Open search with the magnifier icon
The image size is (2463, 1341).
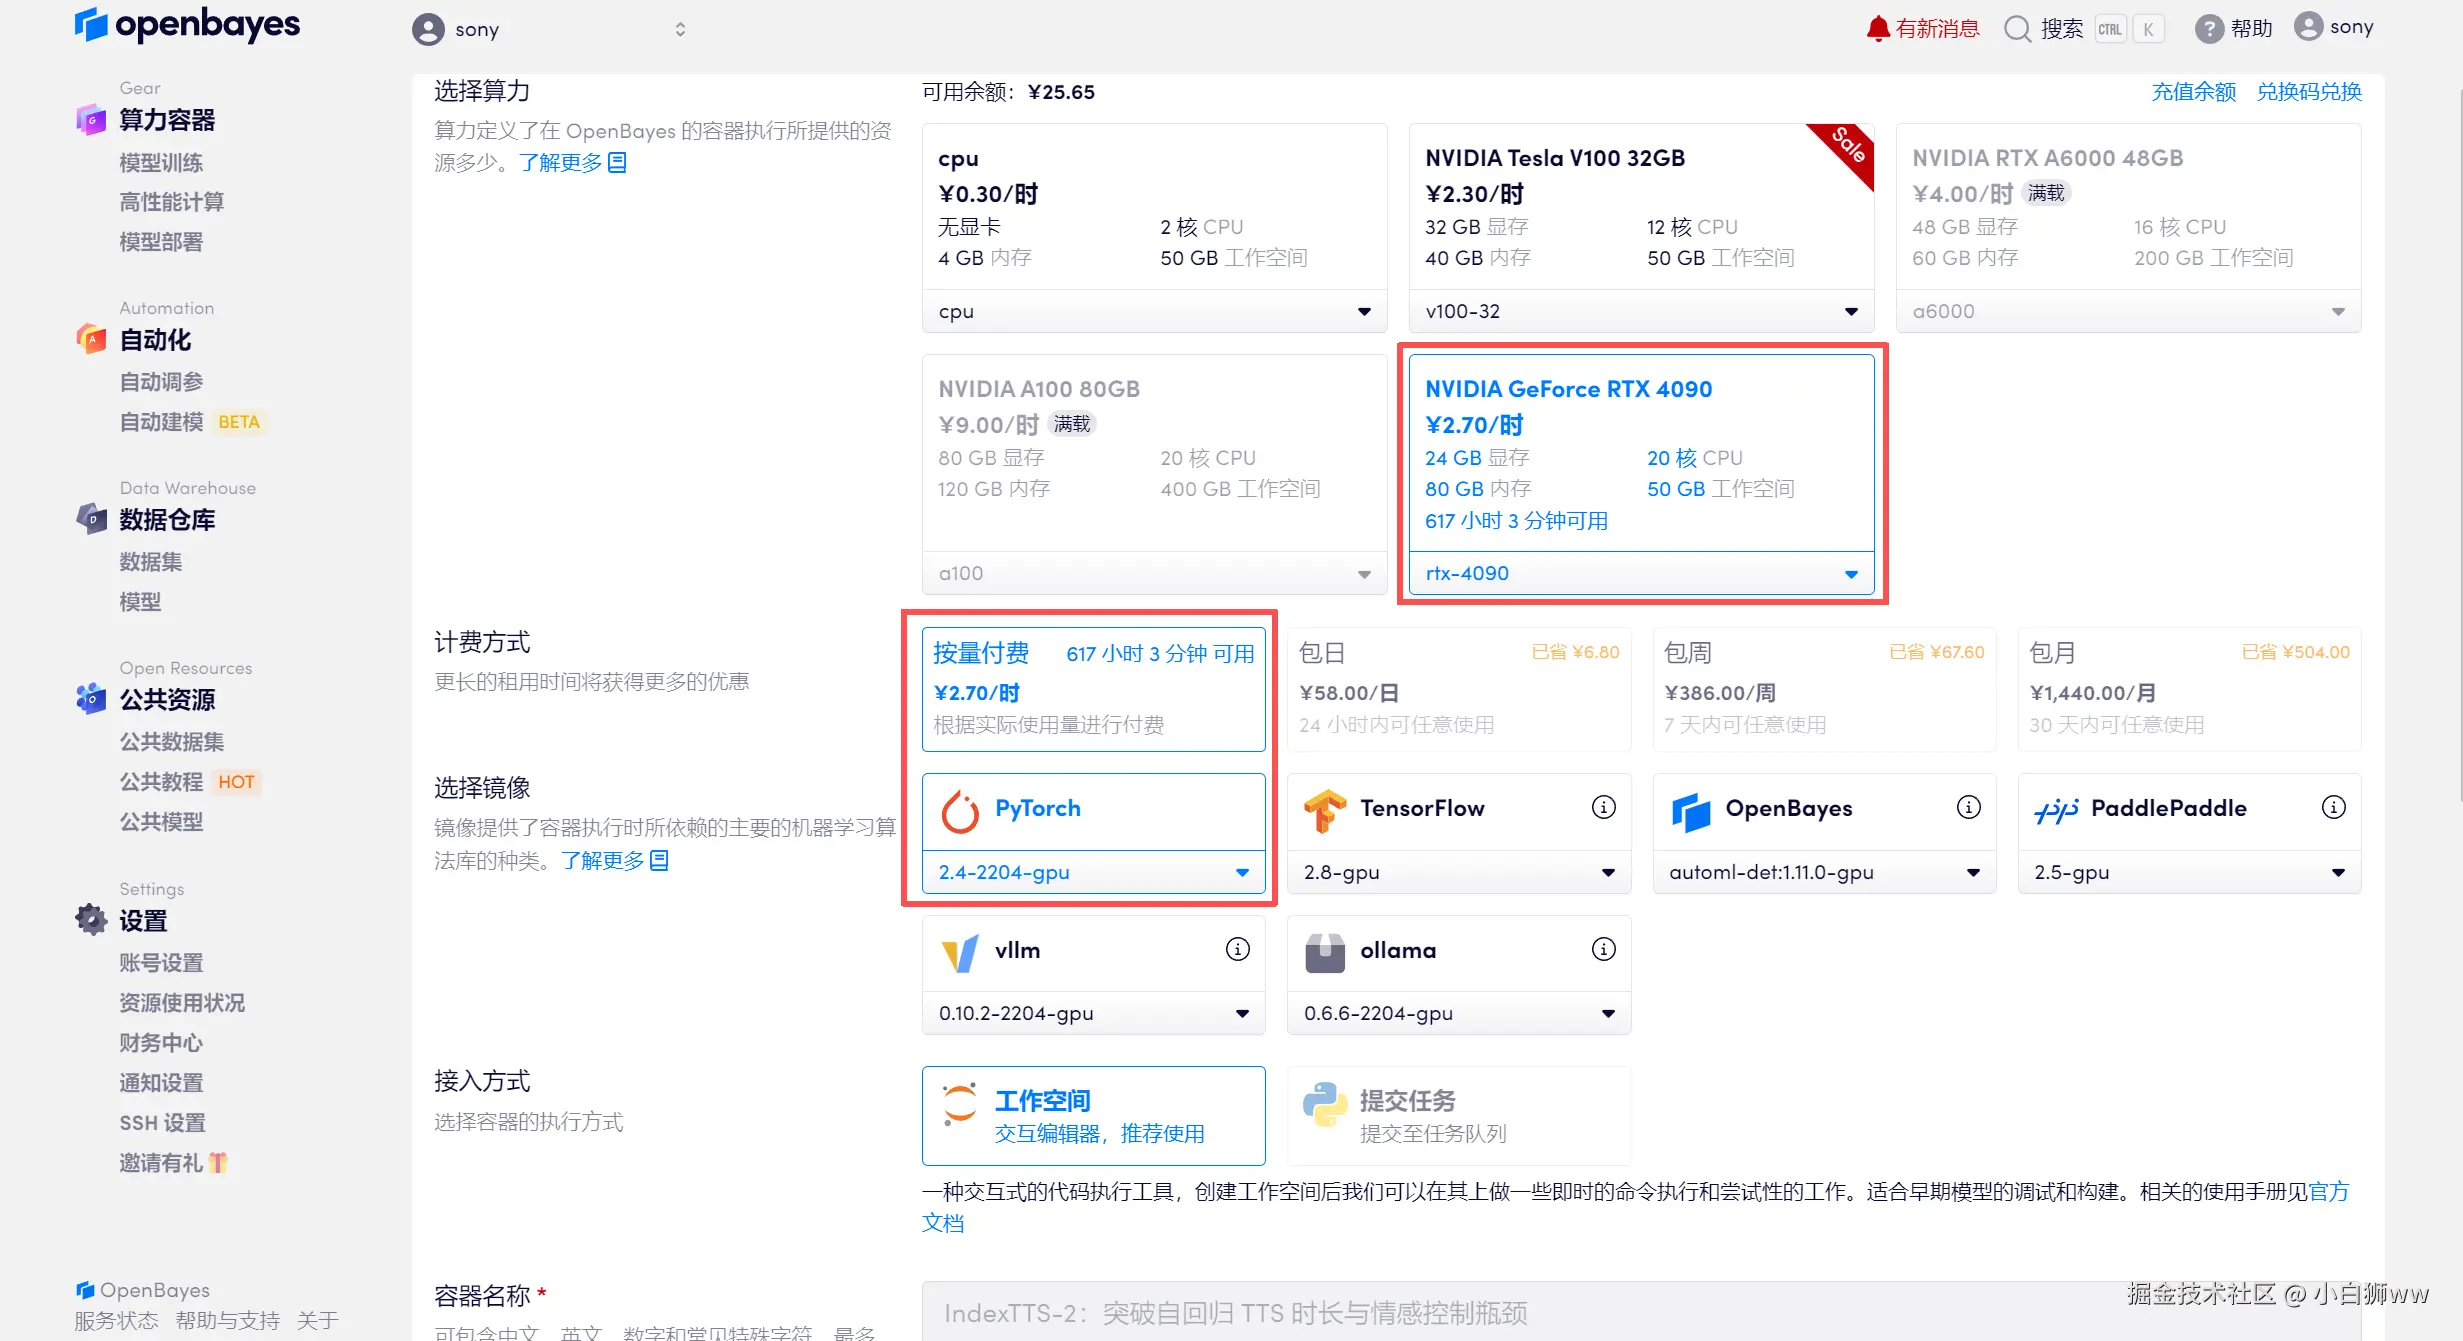(2017, 28)
